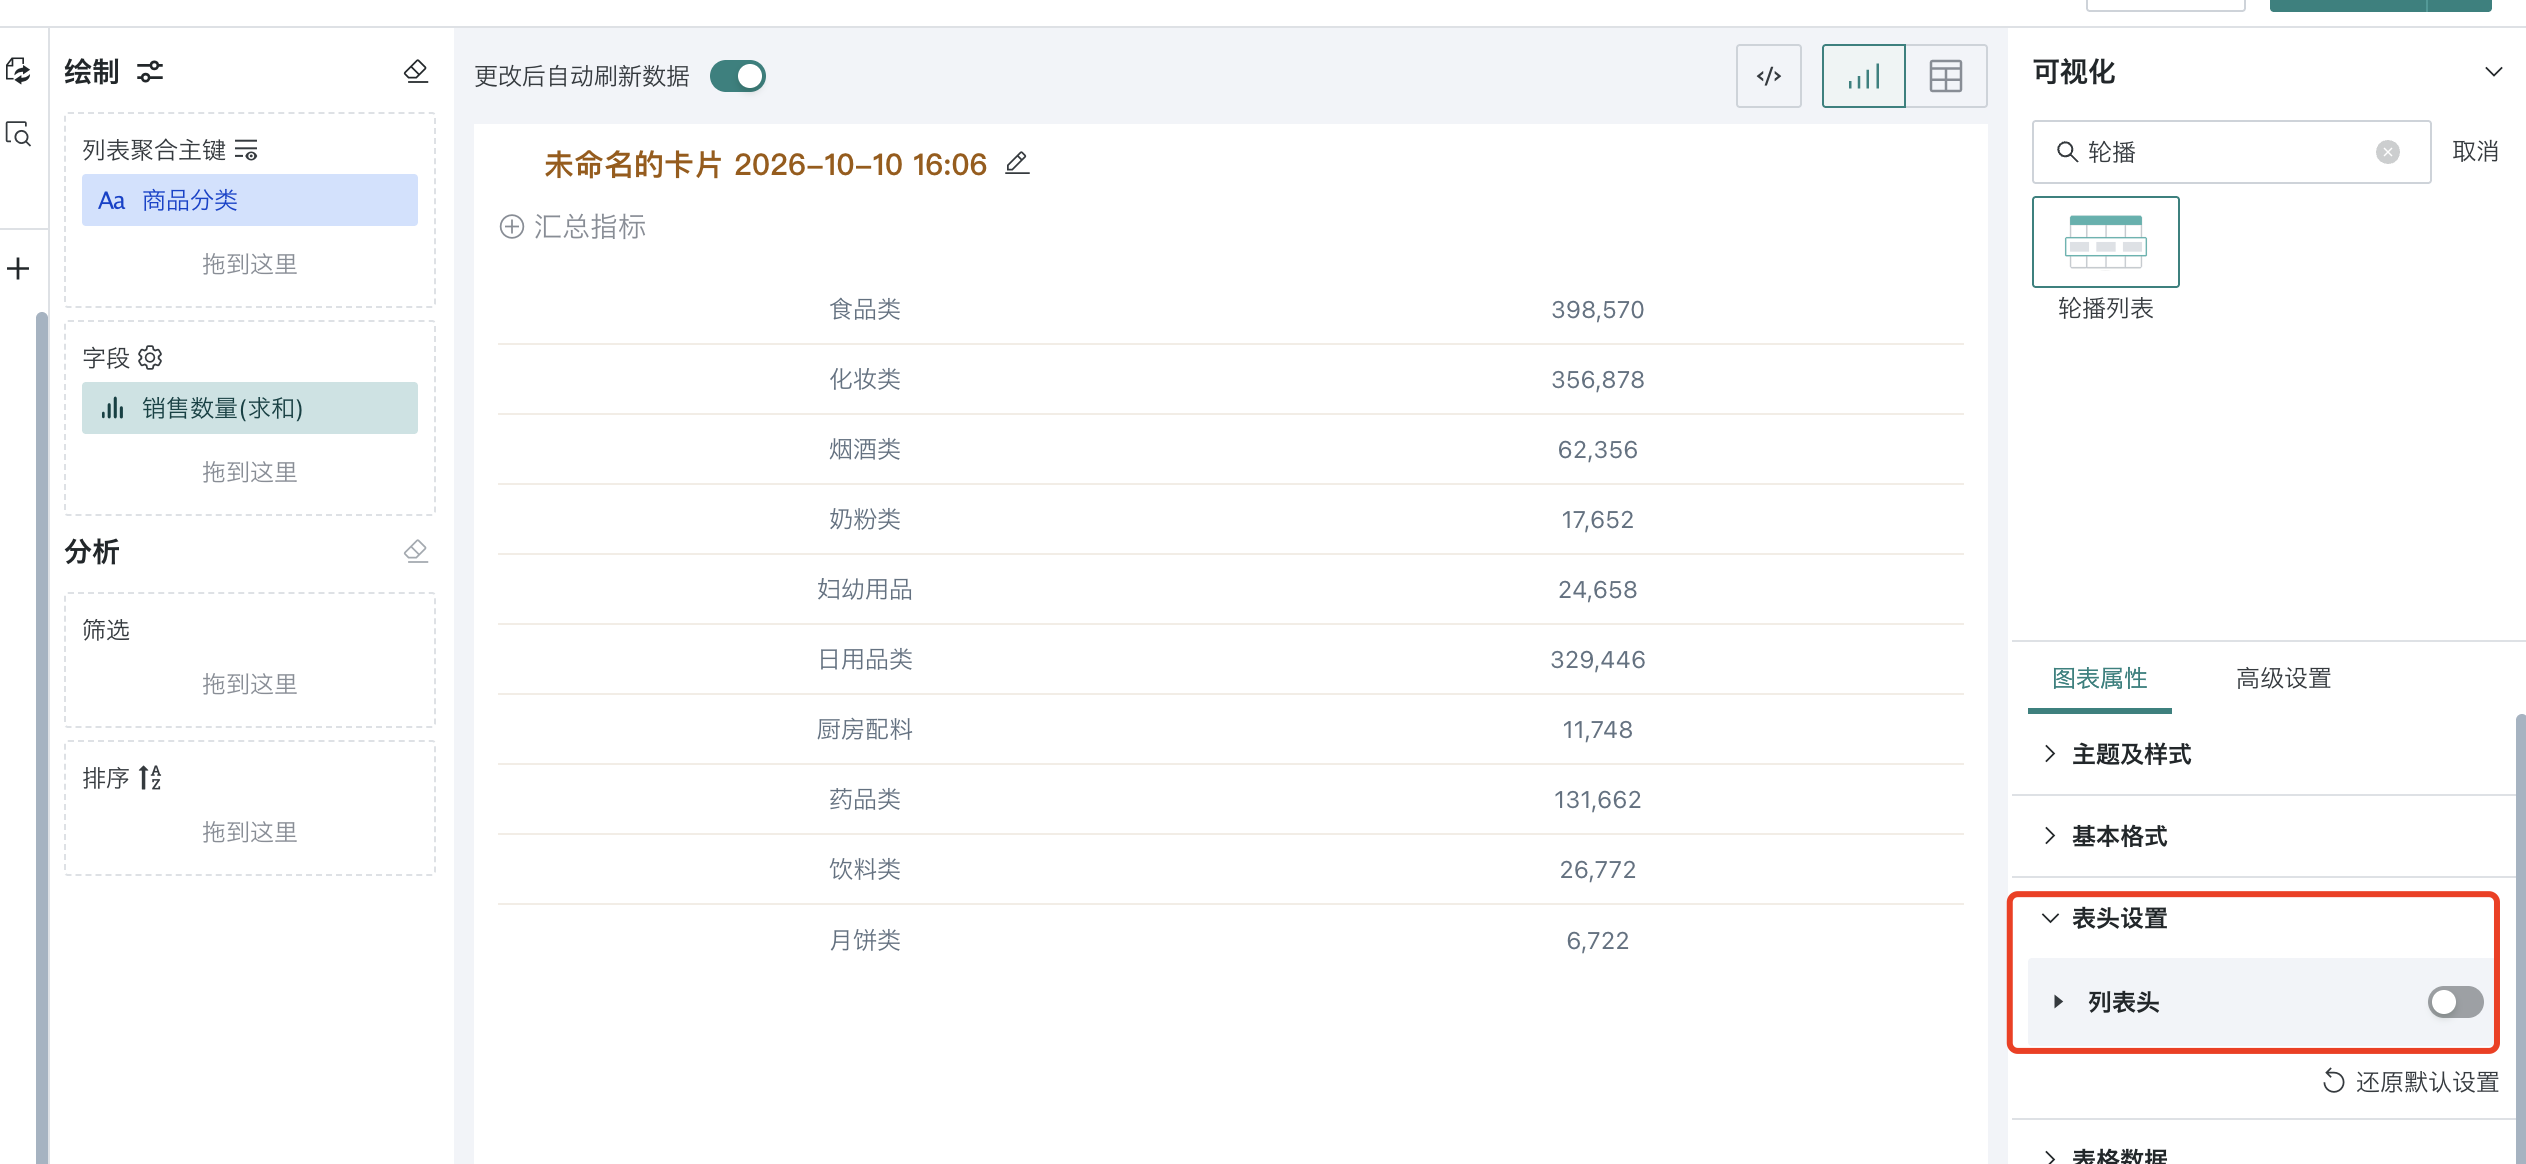Click the value 356,878

1597,380
